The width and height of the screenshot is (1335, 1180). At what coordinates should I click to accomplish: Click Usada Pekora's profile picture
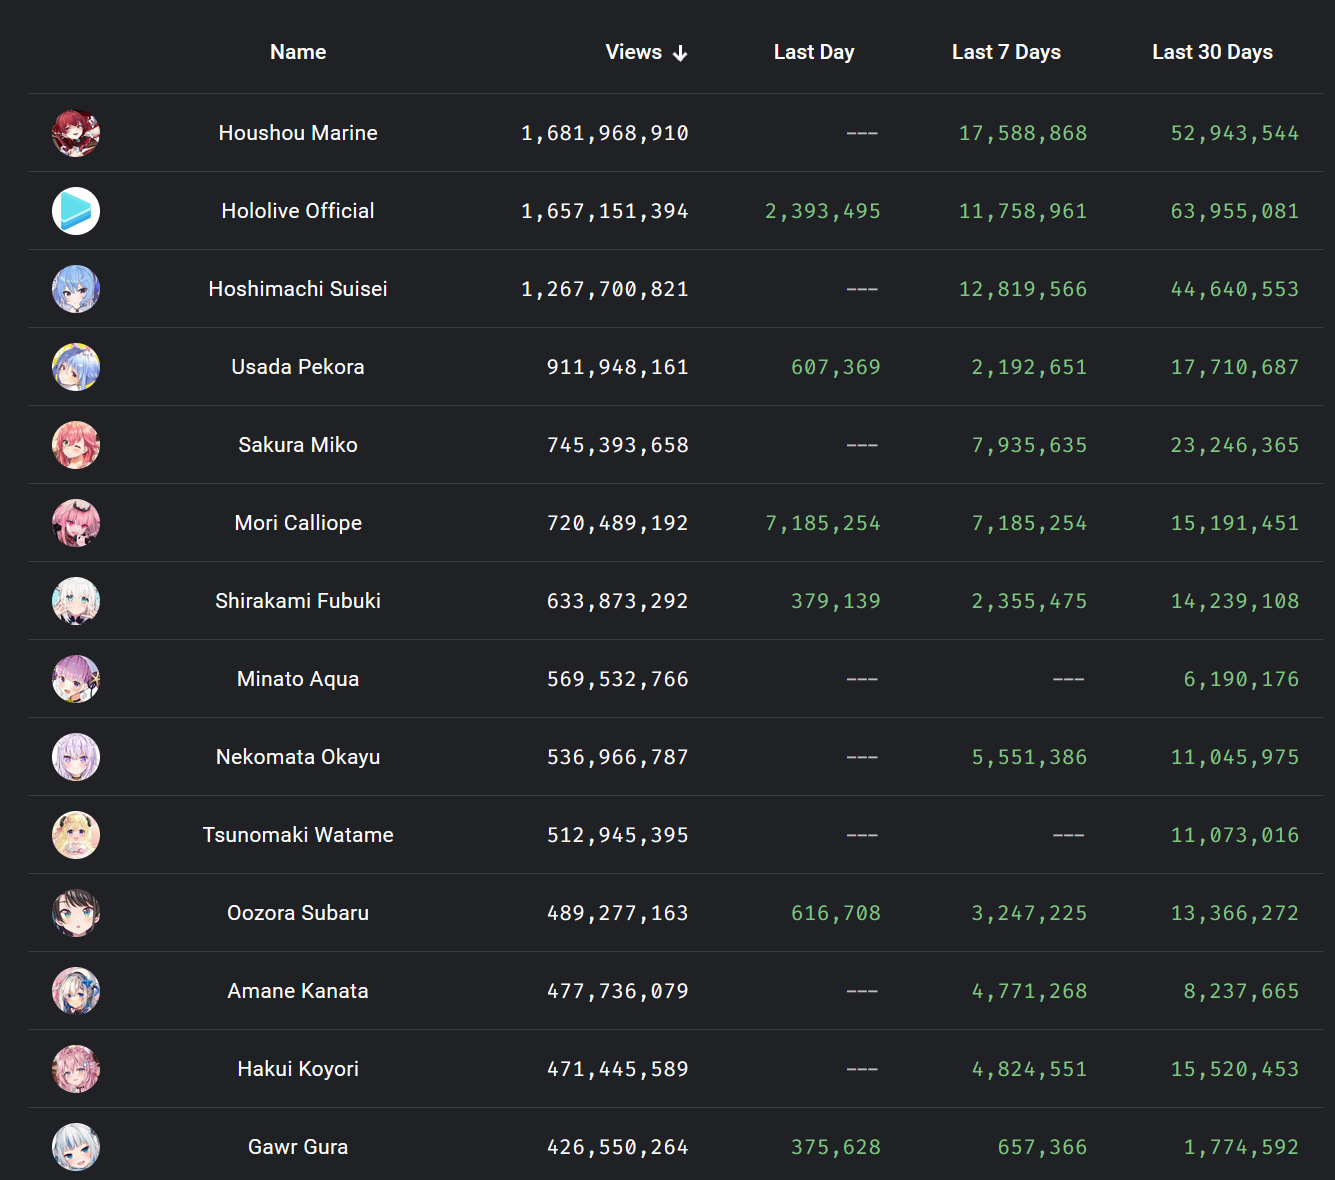point(76,367)
